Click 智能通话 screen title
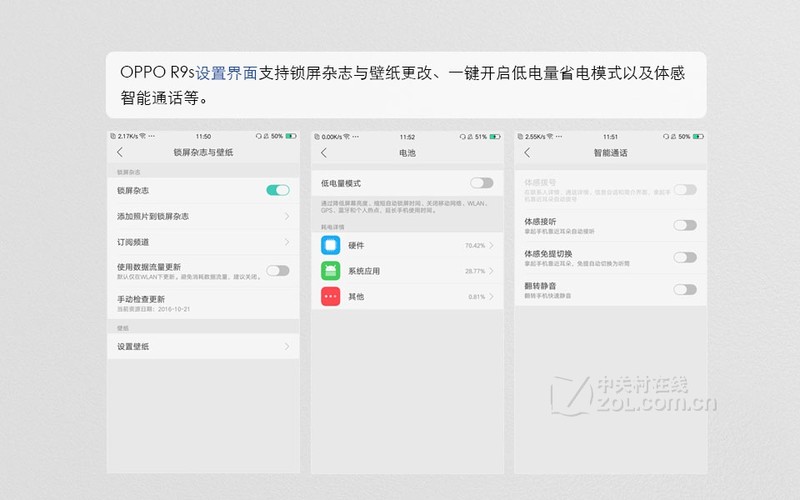This screenshot has height=500, width=800. tap(610, 153)
